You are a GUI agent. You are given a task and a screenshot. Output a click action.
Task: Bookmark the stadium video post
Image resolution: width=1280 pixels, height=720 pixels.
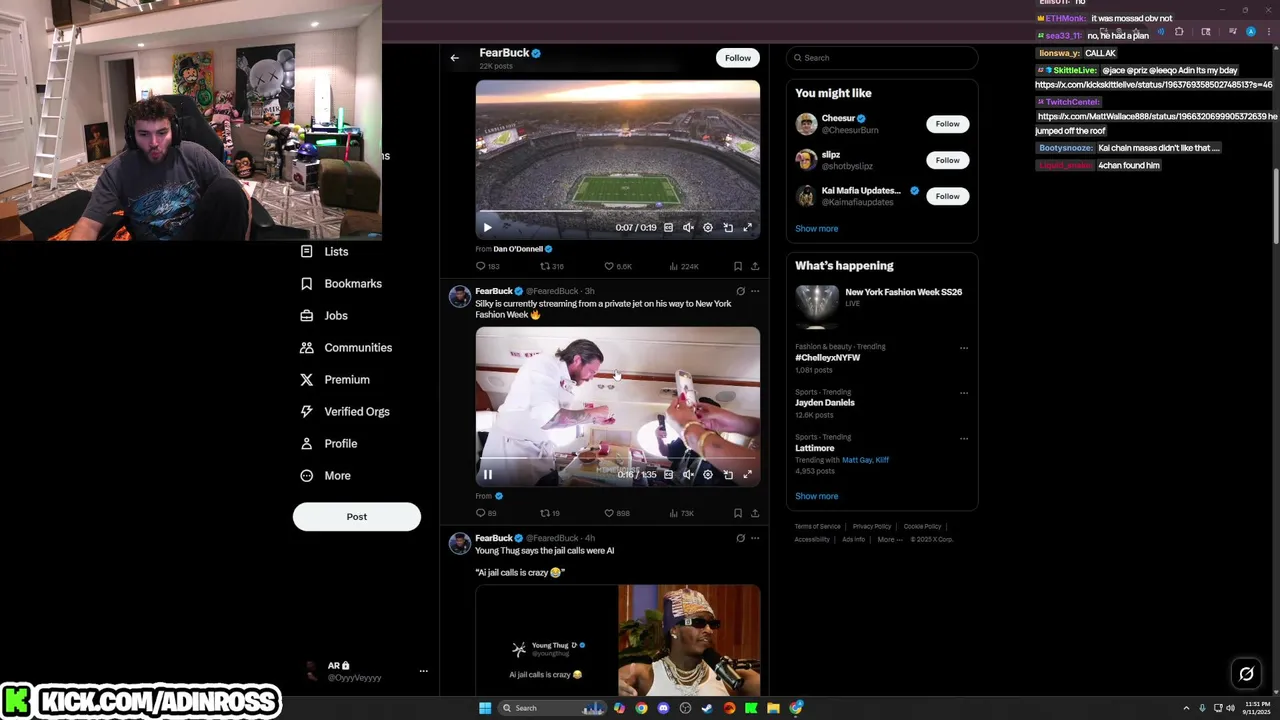click(x=738, y=267)
